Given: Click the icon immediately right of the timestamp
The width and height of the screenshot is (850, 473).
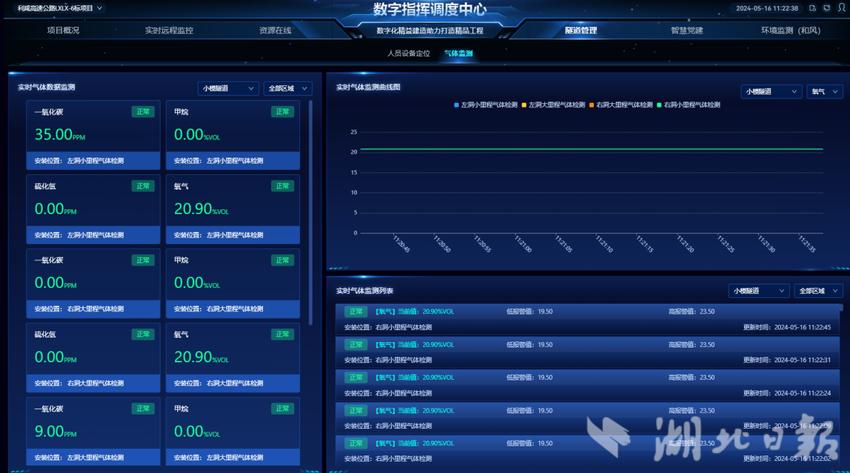Looking at the screenshot, I should 812,8.
